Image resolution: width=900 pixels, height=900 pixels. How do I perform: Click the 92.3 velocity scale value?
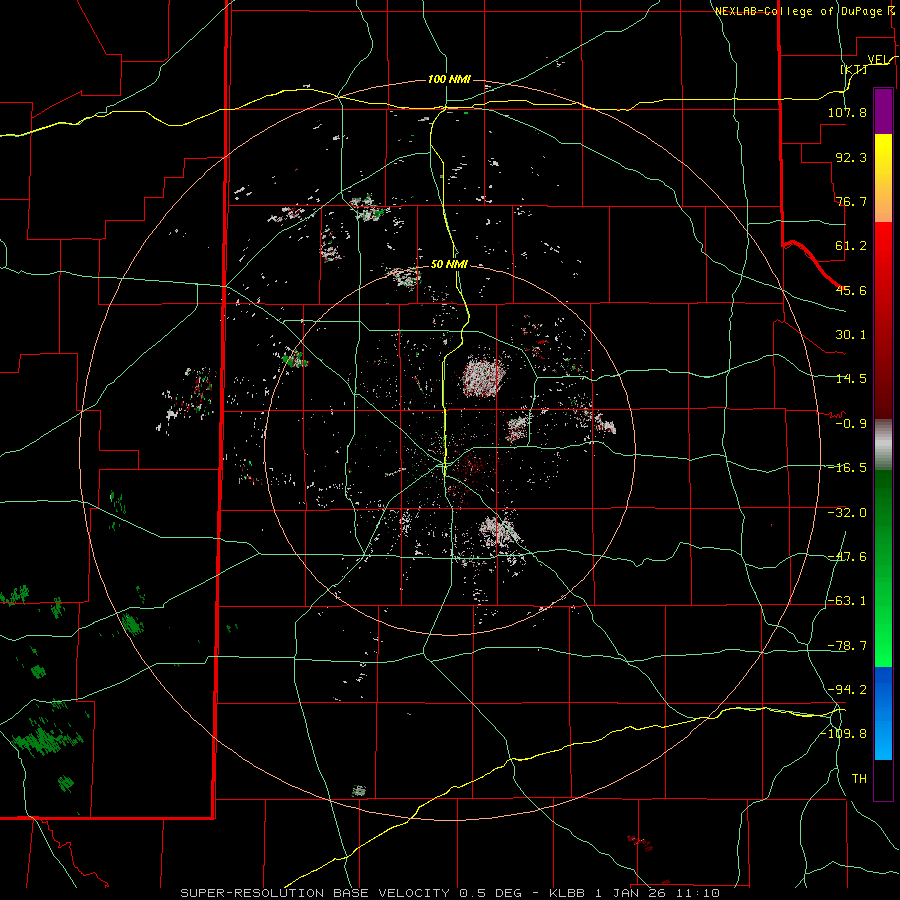(851, 157)
